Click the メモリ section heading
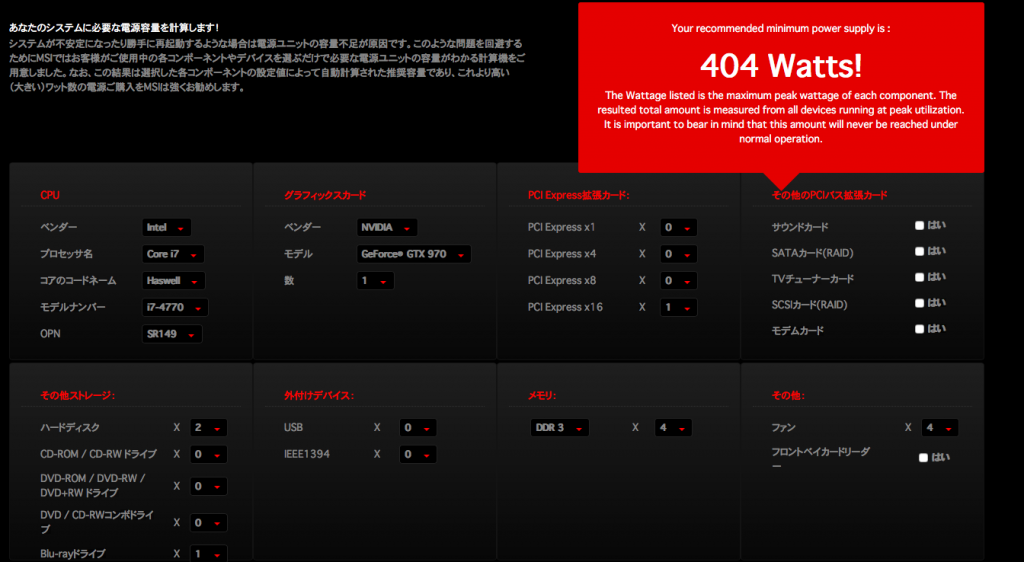Screen dimensions: 1024x562 (x=541, y=396)
